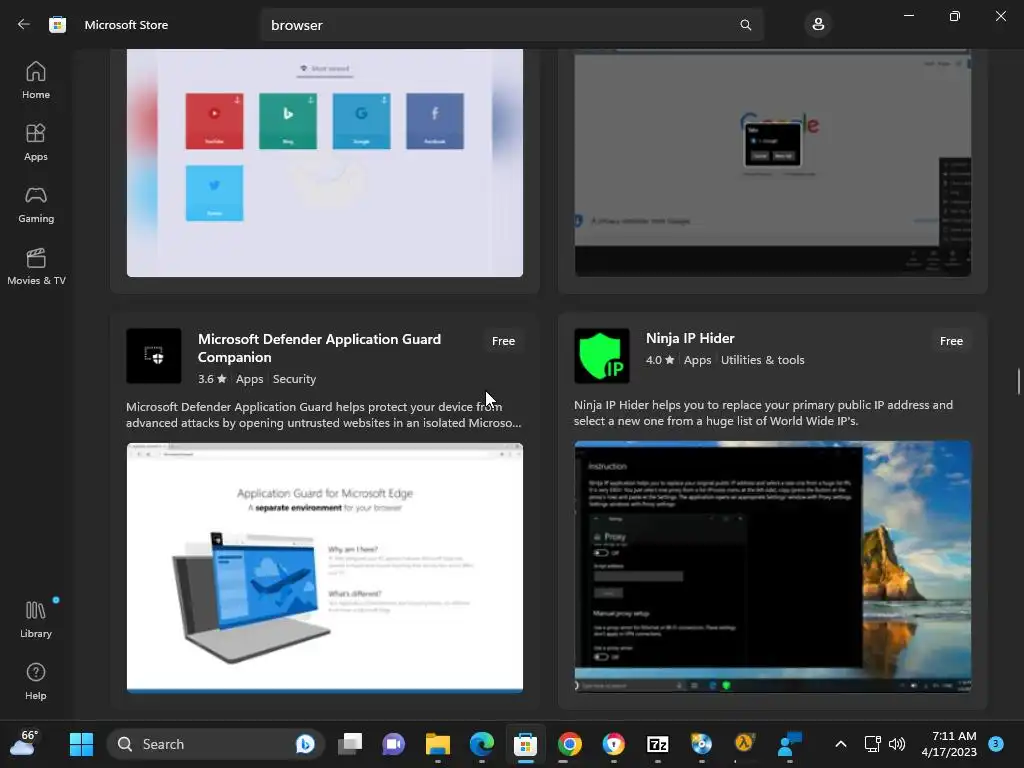The height and width of the screenshot is (768, 1024).
Task: Open Home in the sidebar
Action: click(36, 80)
